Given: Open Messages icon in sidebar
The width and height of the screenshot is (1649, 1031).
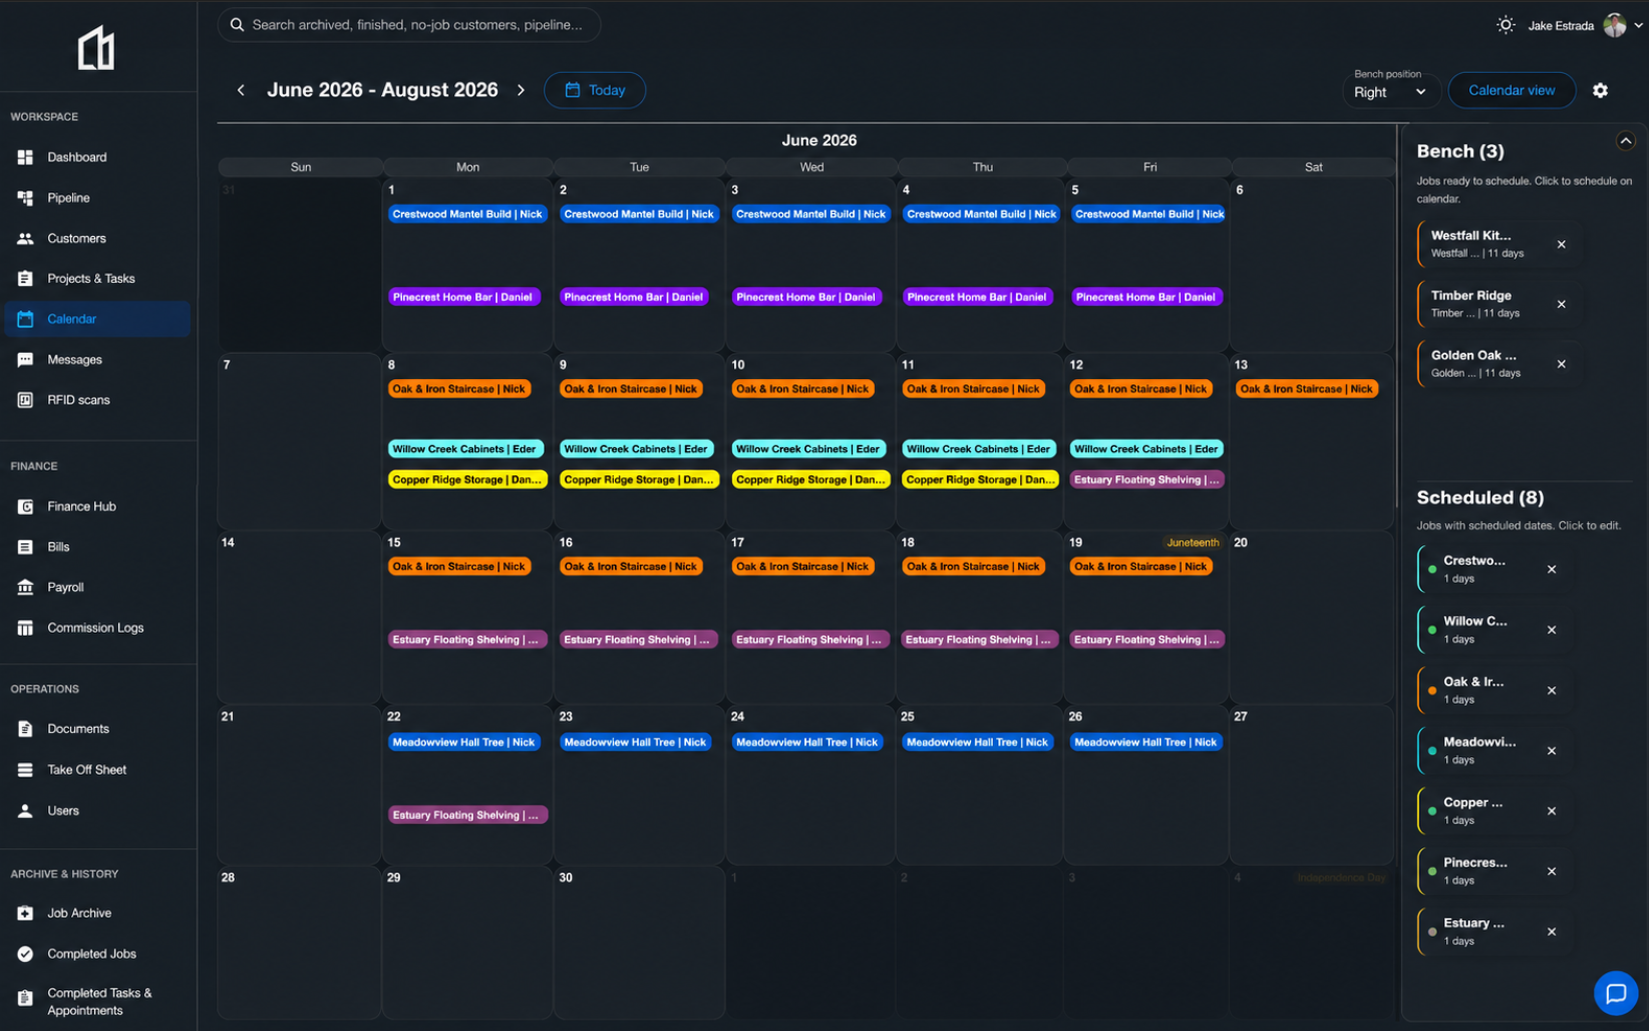Looking at the screenshot, I should coord(25,359).
